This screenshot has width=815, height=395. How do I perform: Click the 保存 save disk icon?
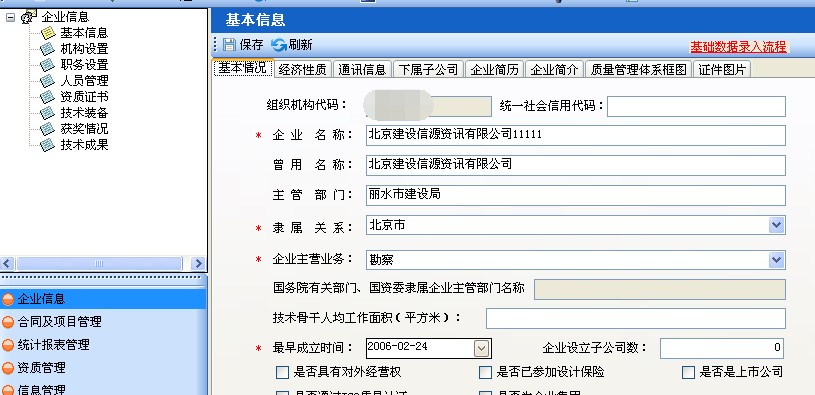tap(229, 45)
